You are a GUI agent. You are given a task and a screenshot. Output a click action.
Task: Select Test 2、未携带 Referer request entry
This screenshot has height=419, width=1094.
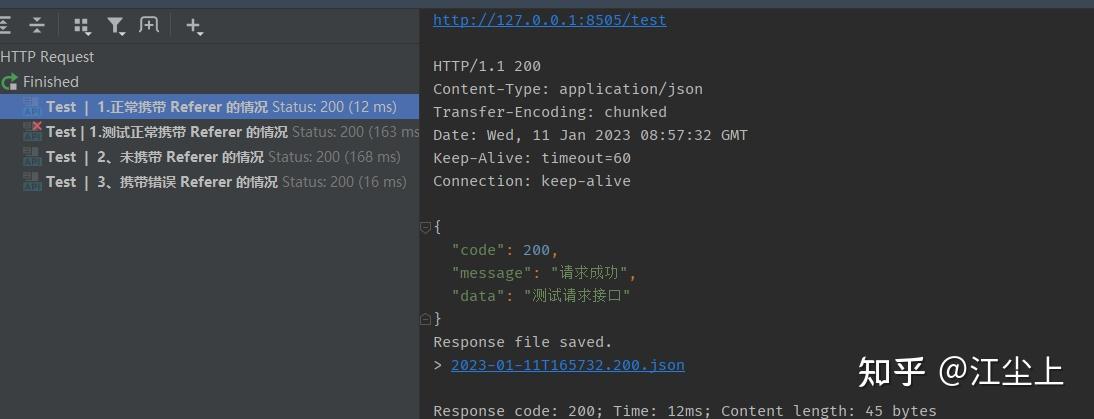209,157
